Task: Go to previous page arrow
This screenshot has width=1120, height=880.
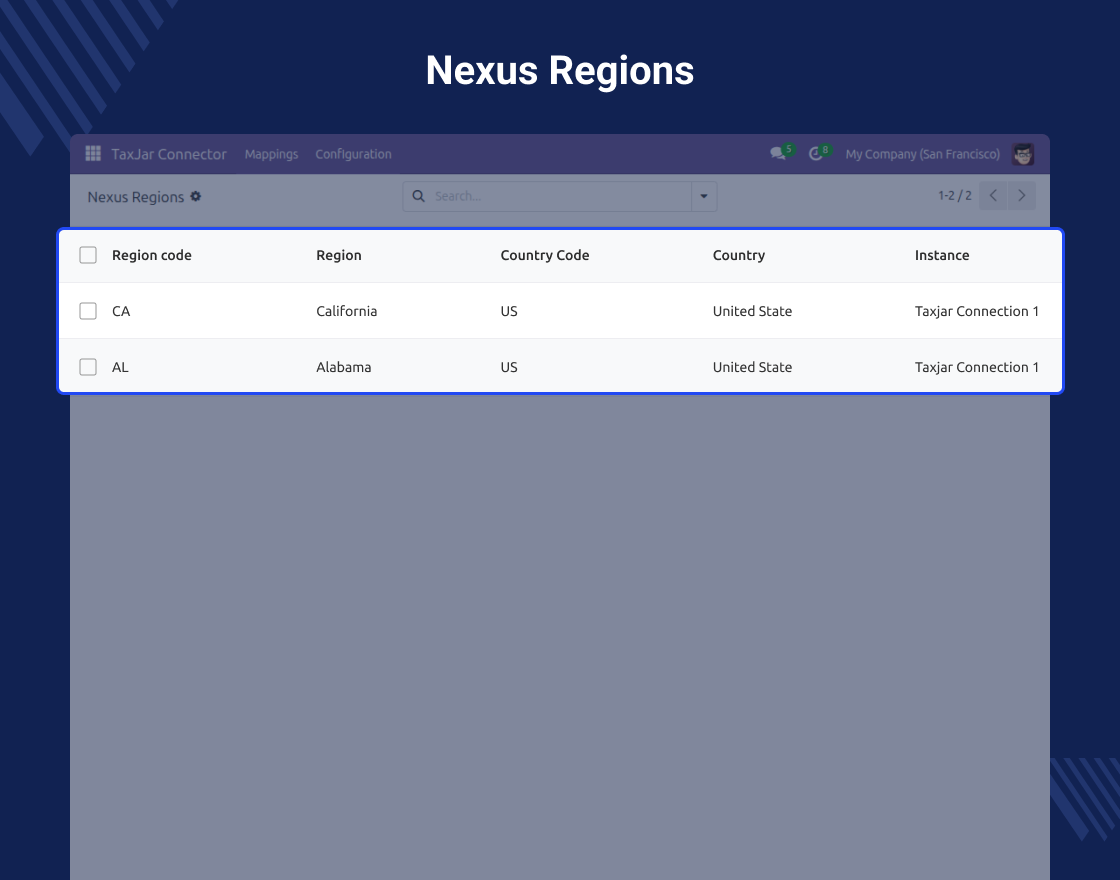Action: [x=993, y=196]
